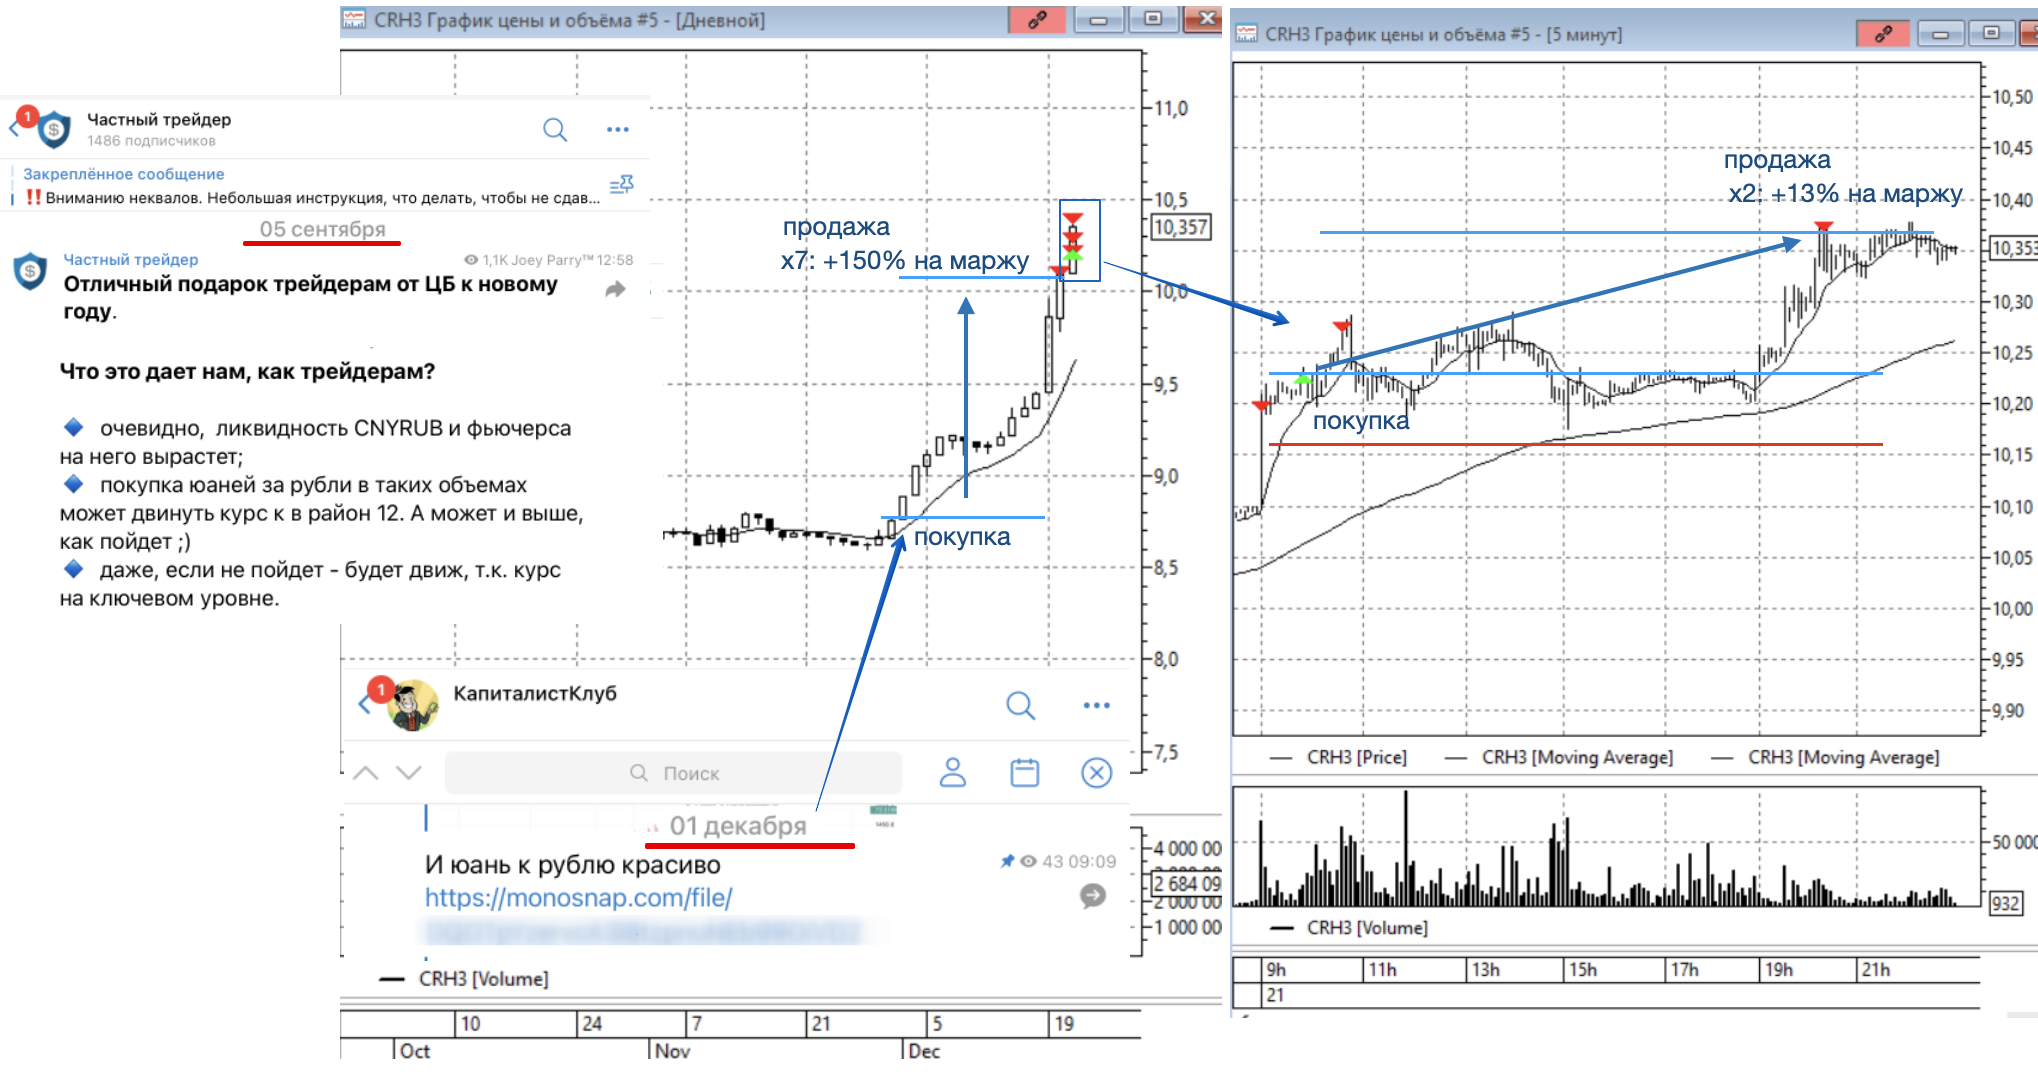The image size is (2038, 1090).
Task: Click the 15h label on the 5 минут time axis
Action: point(1583,969)
